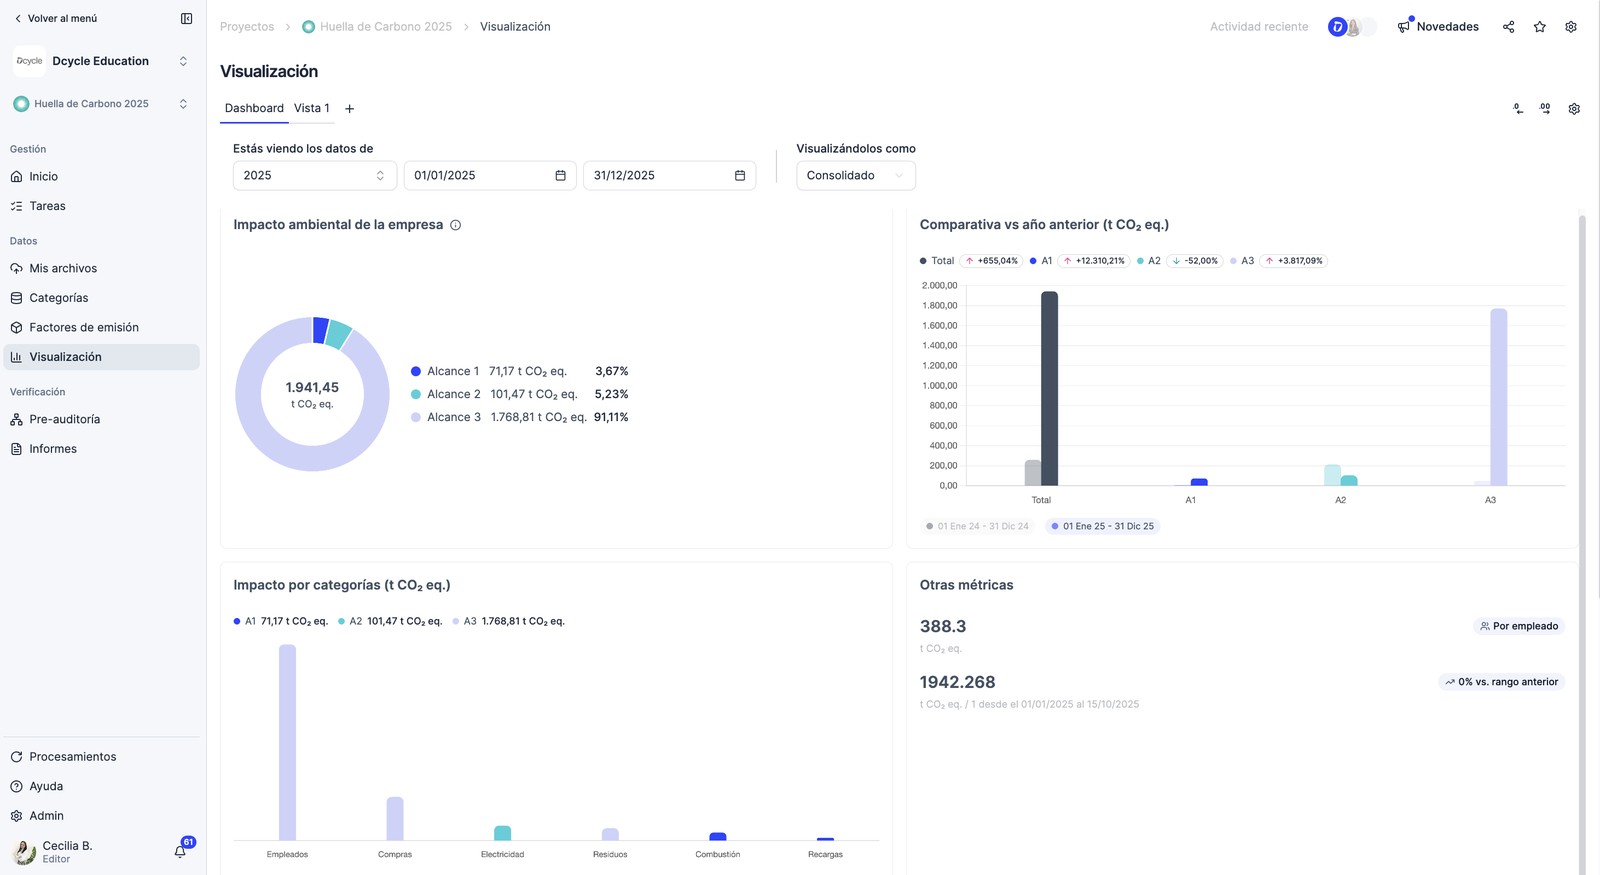1600x875 pixels.
Task: Toggle the 01 Ene 24 - 31 Dic 24 legend
Action: pyautogui.click(x=977, y=526)
